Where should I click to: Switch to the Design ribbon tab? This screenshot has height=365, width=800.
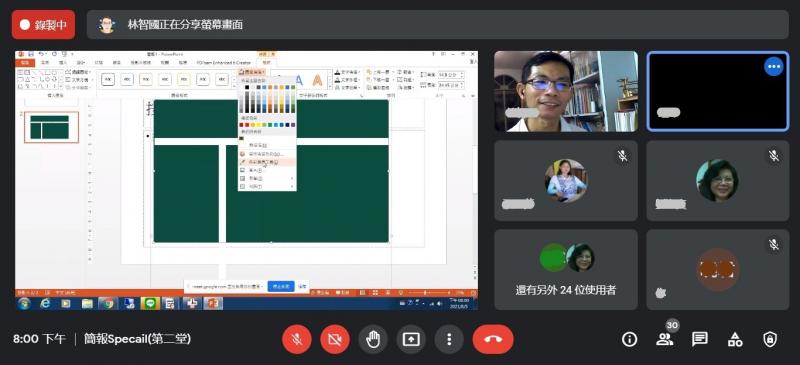[x=81, y=62]
